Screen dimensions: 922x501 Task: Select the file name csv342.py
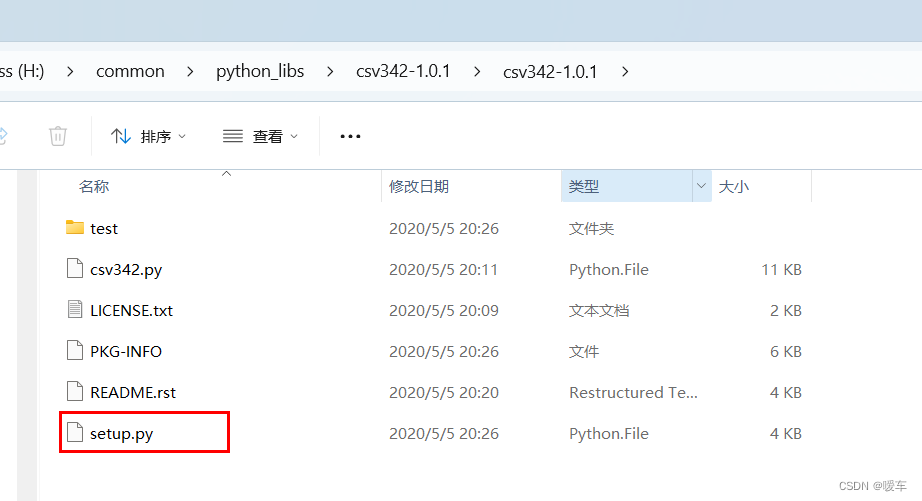[x=126, y=270]
